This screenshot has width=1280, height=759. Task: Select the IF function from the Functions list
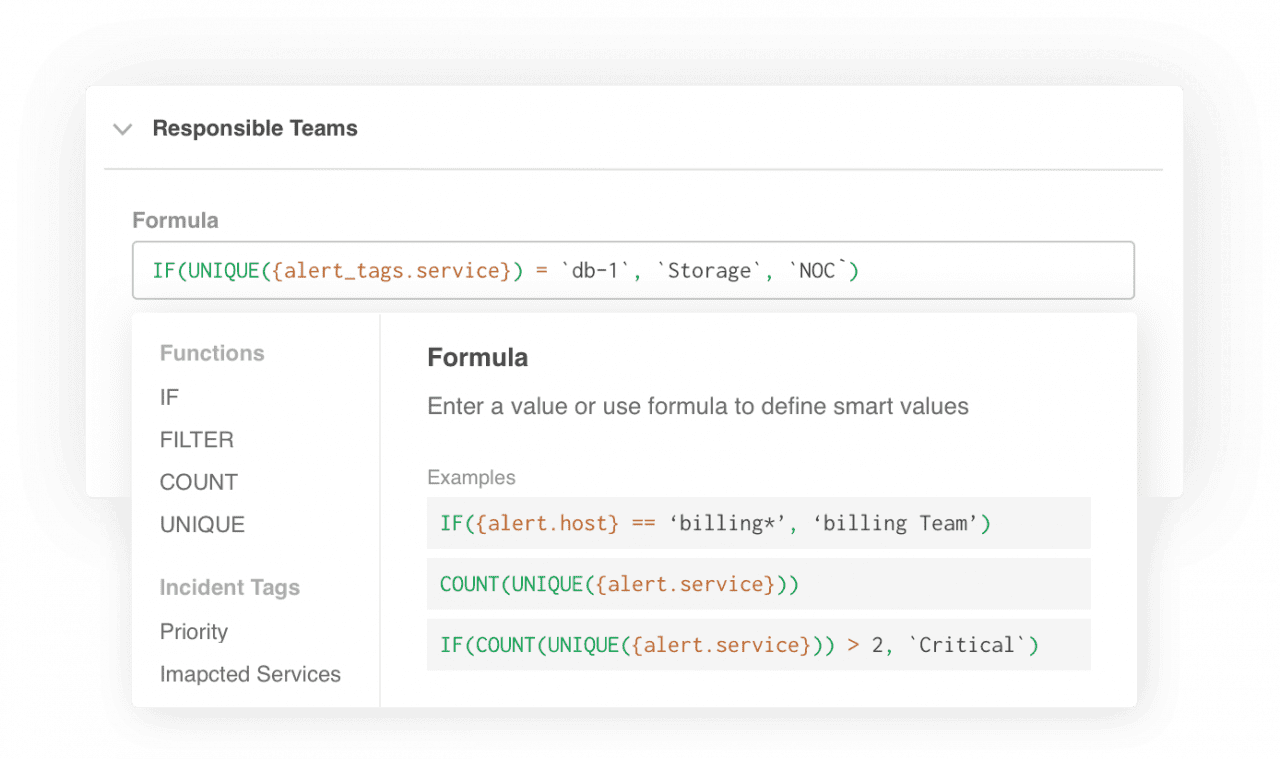pyautogui.click(x=169, y=397)
